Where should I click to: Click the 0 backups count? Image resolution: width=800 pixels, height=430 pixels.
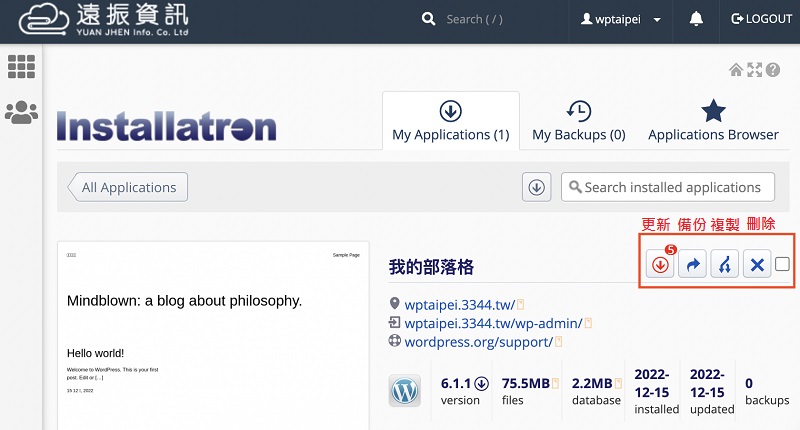[x=767, y=391]
